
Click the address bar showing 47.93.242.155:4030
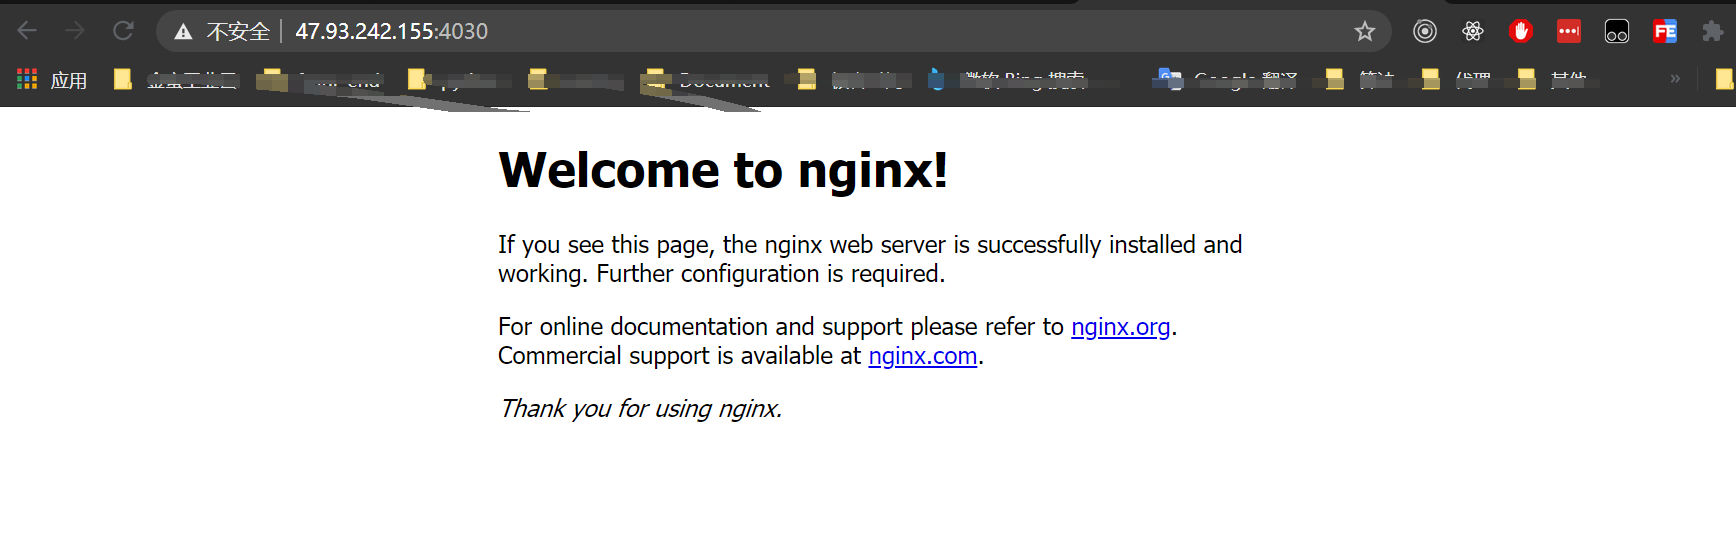(774, 31)
